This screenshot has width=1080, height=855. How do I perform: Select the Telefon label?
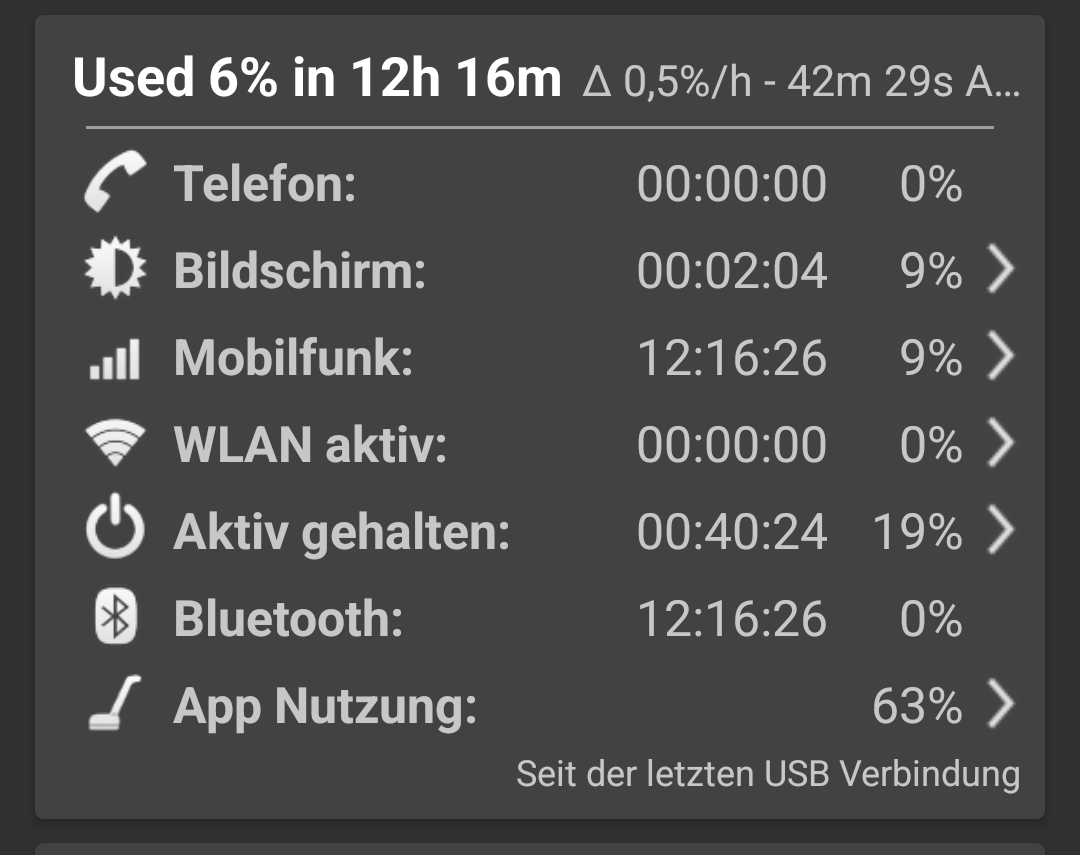pos(265,184)
